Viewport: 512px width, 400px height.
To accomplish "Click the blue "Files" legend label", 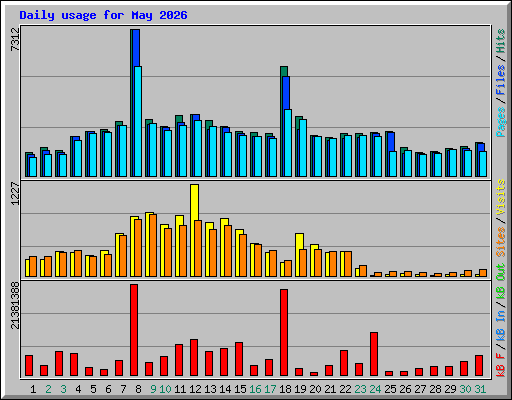I will (x=500, y=80).
